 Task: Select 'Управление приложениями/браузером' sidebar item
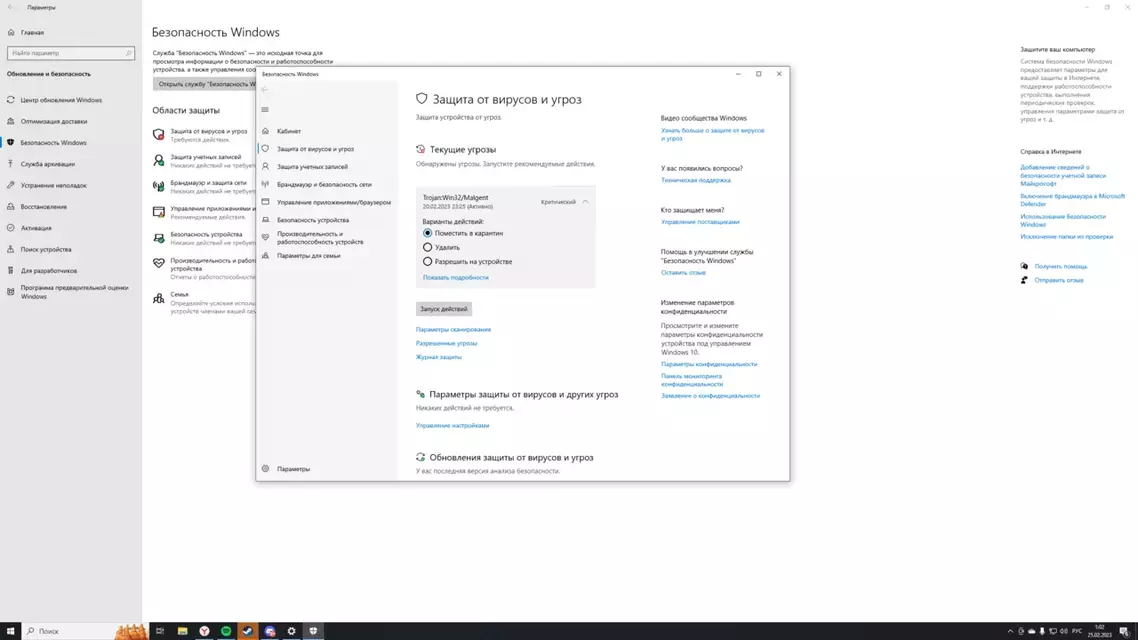(333, 202)
